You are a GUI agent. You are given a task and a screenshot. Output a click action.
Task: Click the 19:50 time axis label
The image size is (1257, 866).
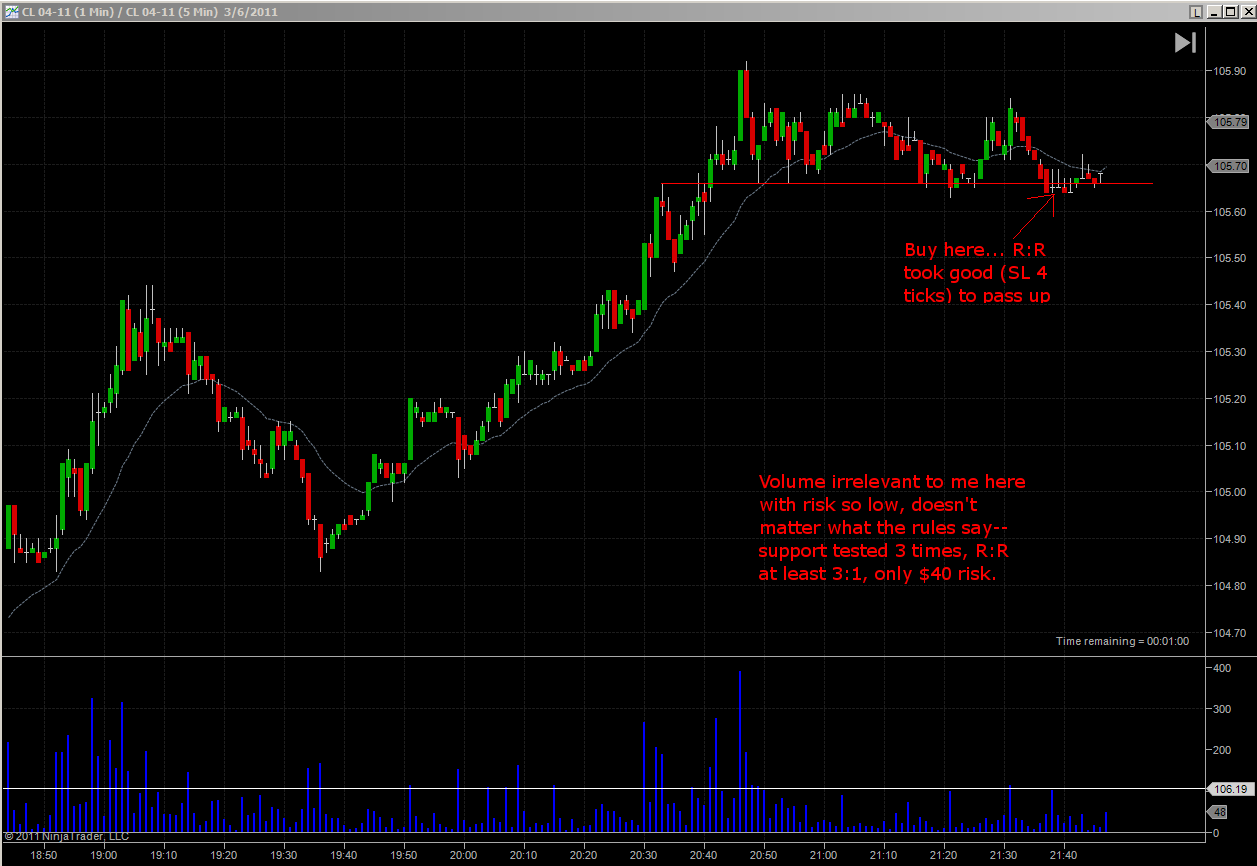click(404, 856)
